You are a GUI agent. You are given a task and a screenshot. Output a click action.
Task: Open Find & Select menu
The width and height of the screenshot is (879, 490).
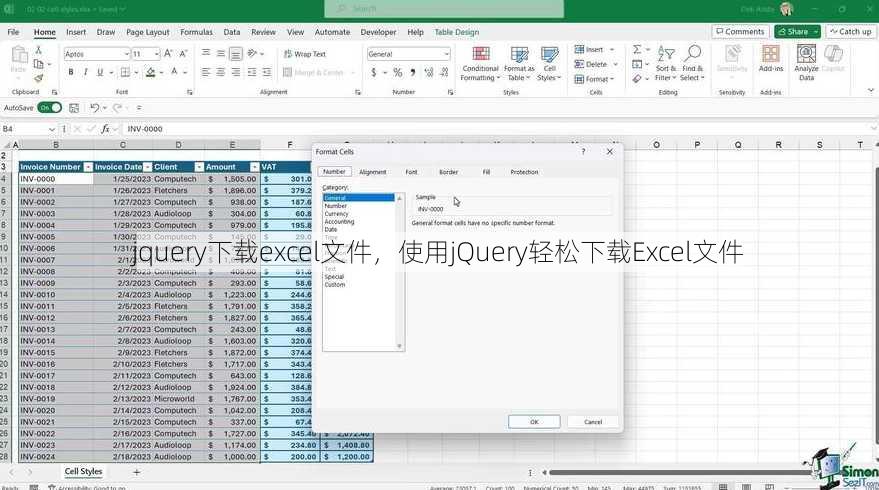pyautogui.click(x=692, y=63)
